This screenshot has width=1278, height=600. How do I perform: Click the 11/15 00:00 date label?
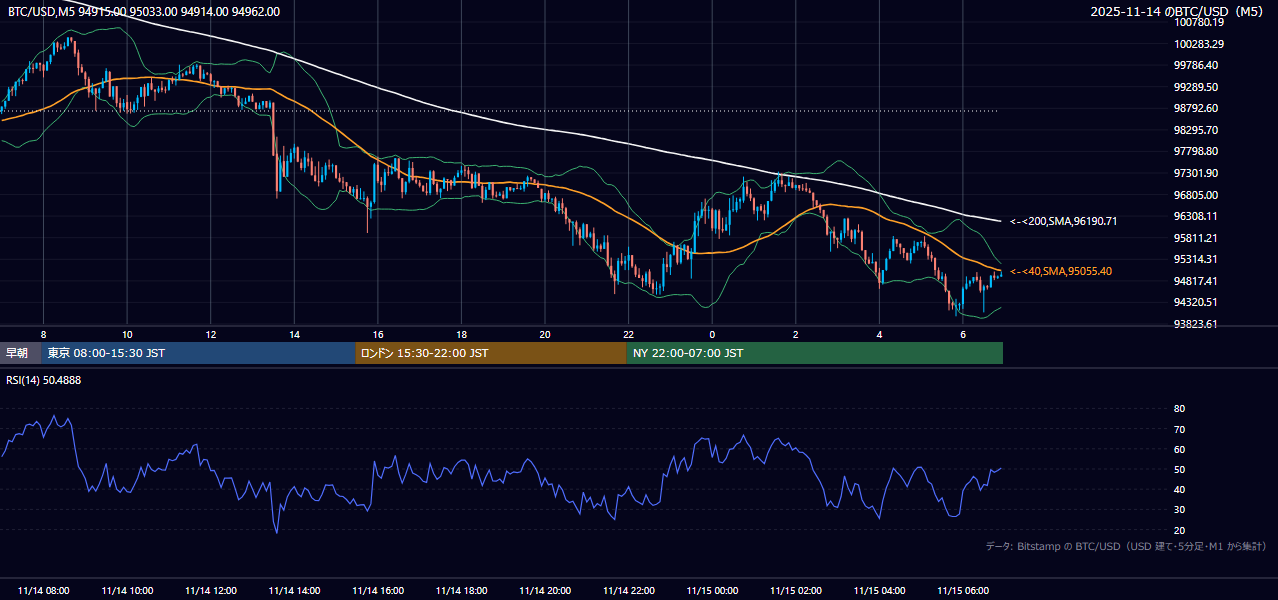click(x=712, y=591)
